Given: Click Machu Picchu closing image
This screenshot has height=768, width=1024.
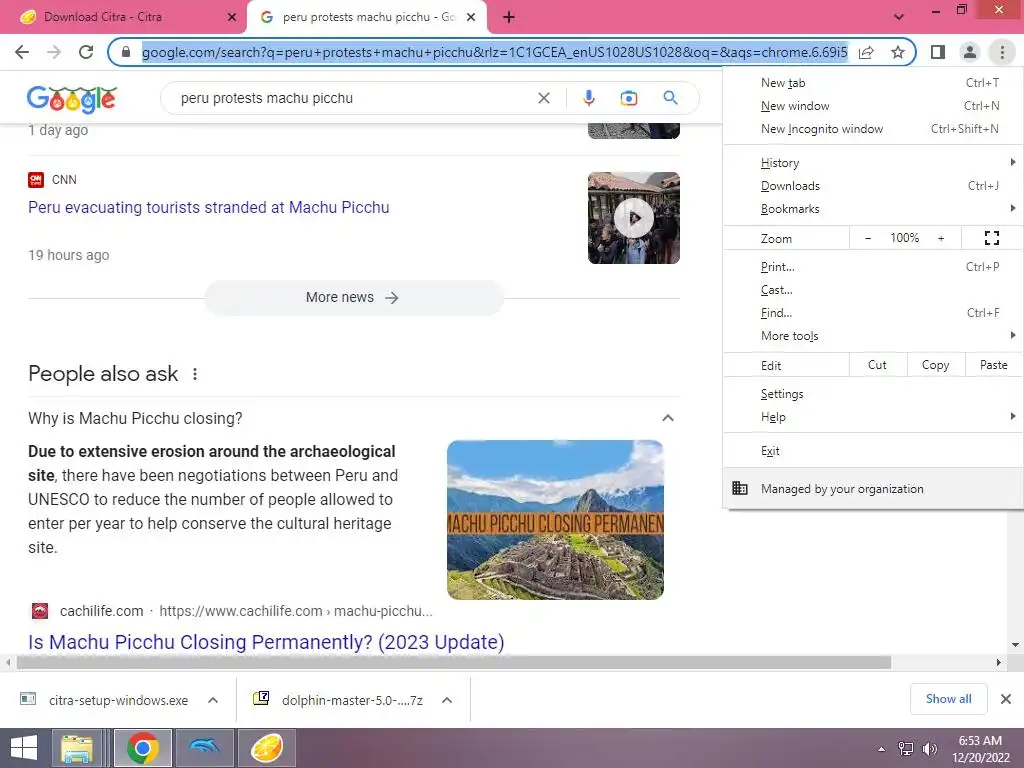Looking at the screenshot, I should coord(555,520).
